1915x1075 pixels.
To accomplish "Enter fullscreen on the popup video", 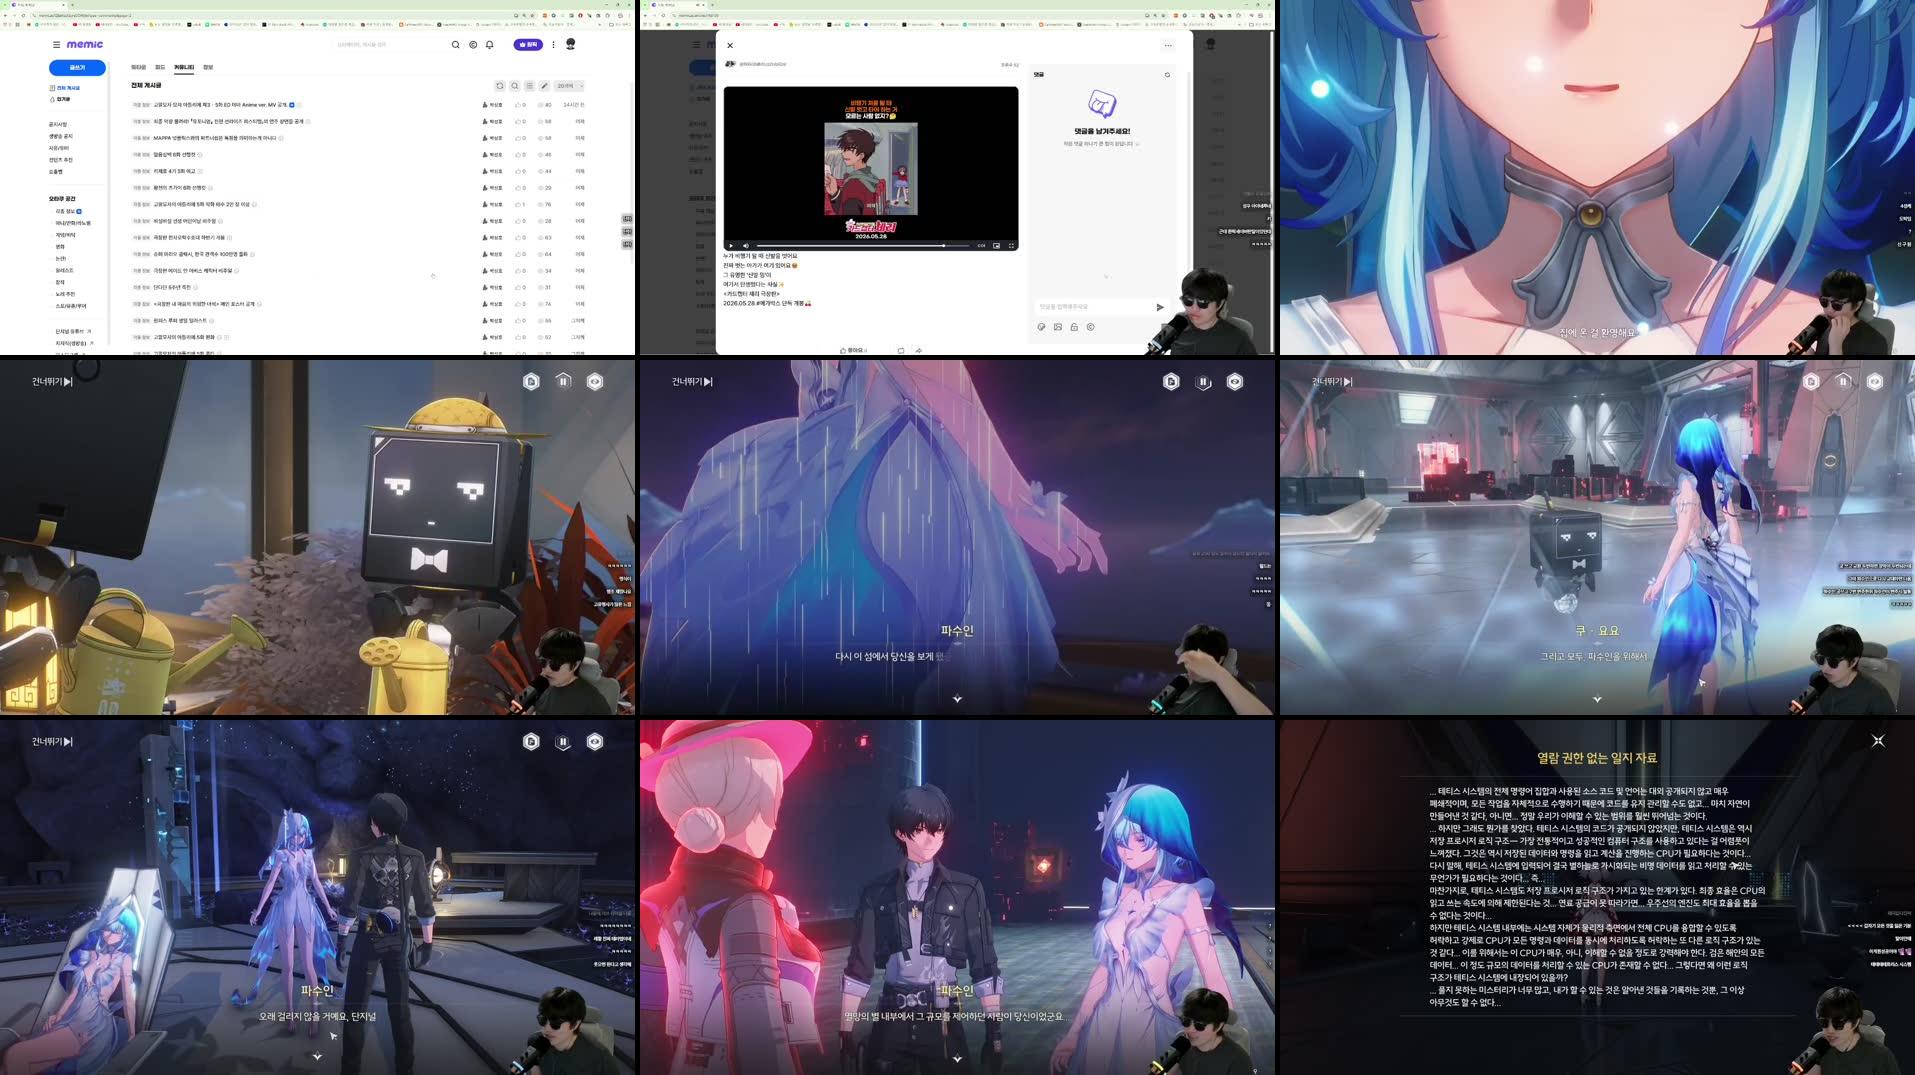I will [1011, 245].
